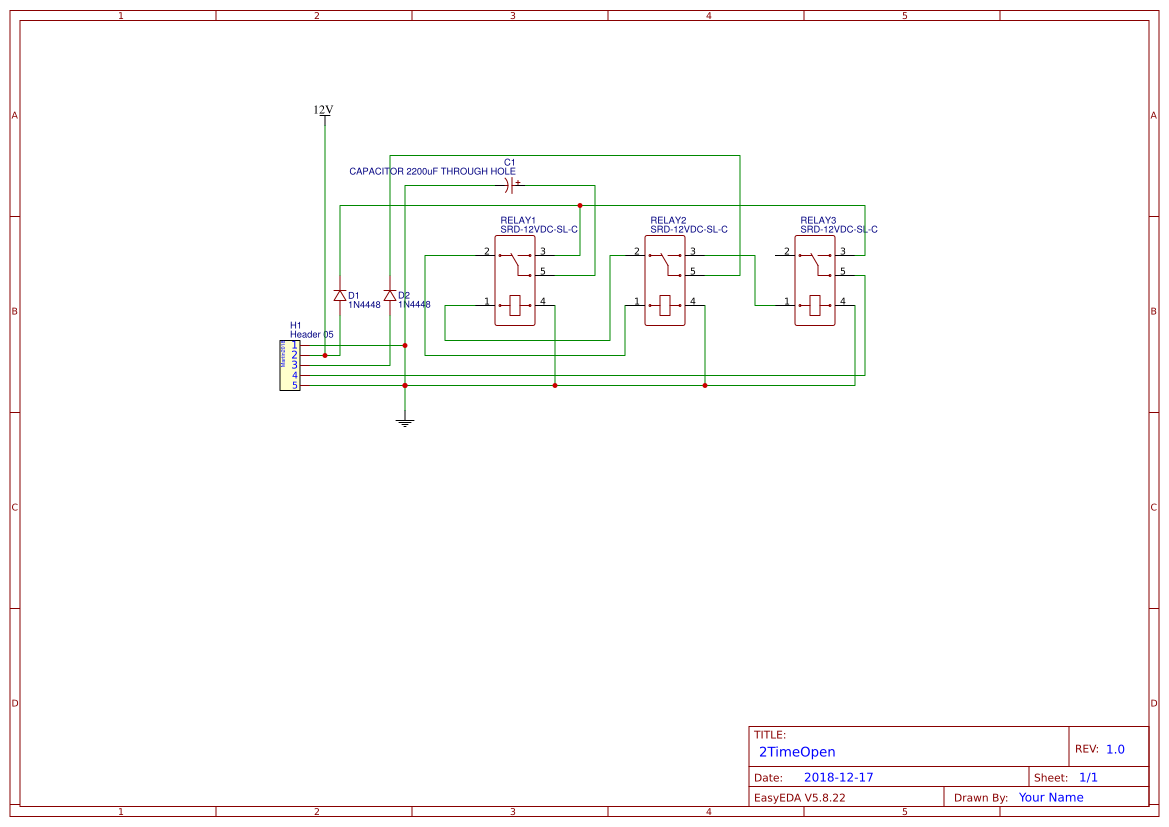Click the 12V power flag

tap(323, 112)
